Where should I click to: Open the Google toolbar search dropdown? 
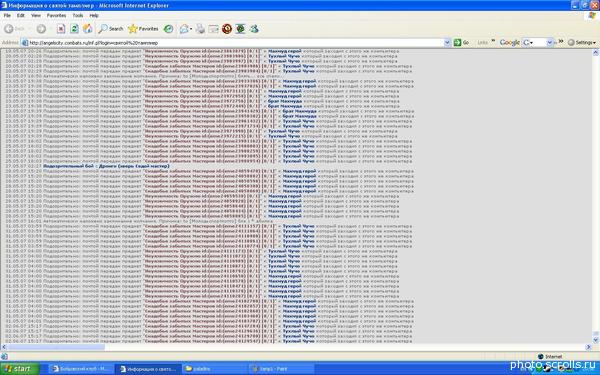(549, 42)
